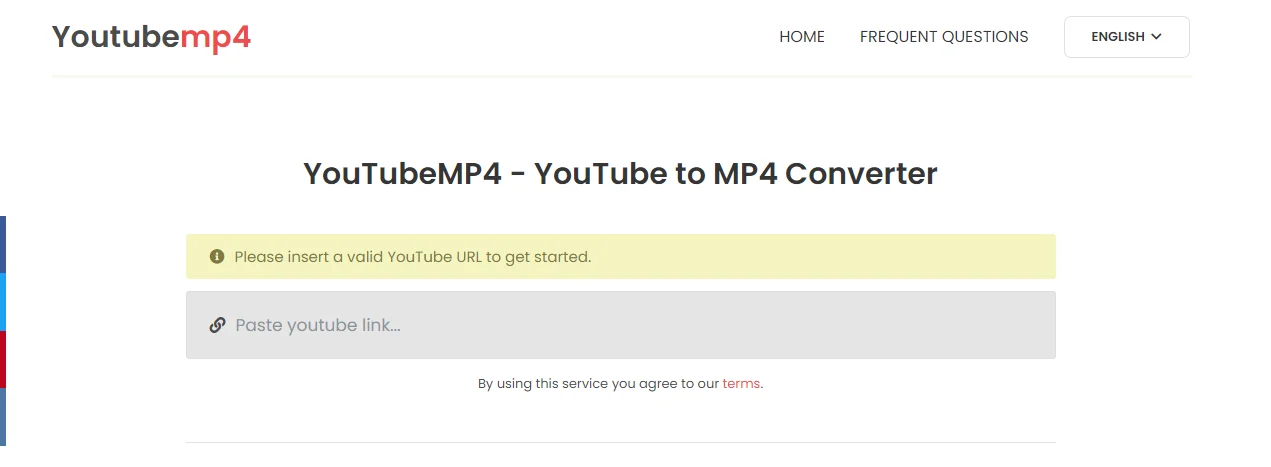Click the "Paste youtube link..." placeholder text
The image size is (1271, 467).
click(x=318, y=325)
